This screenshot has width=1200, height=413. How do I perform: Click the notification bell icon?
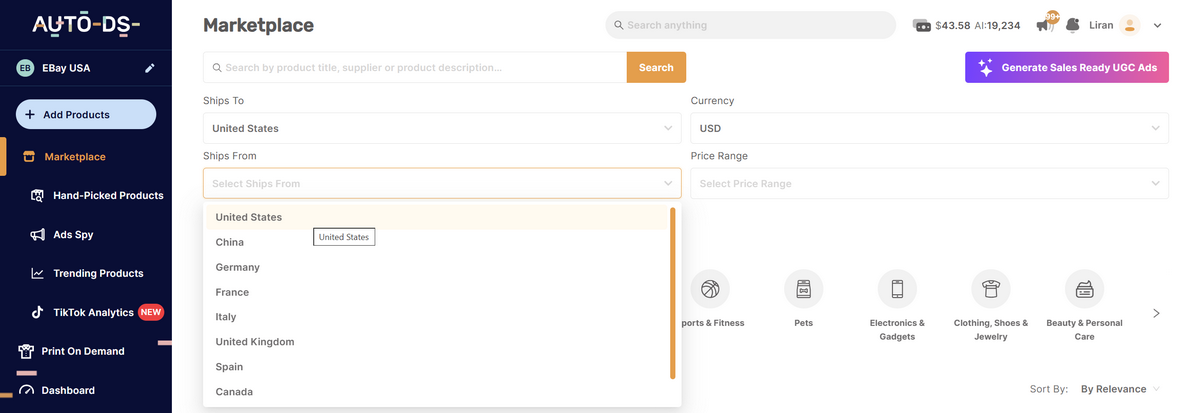[1072, 25]
